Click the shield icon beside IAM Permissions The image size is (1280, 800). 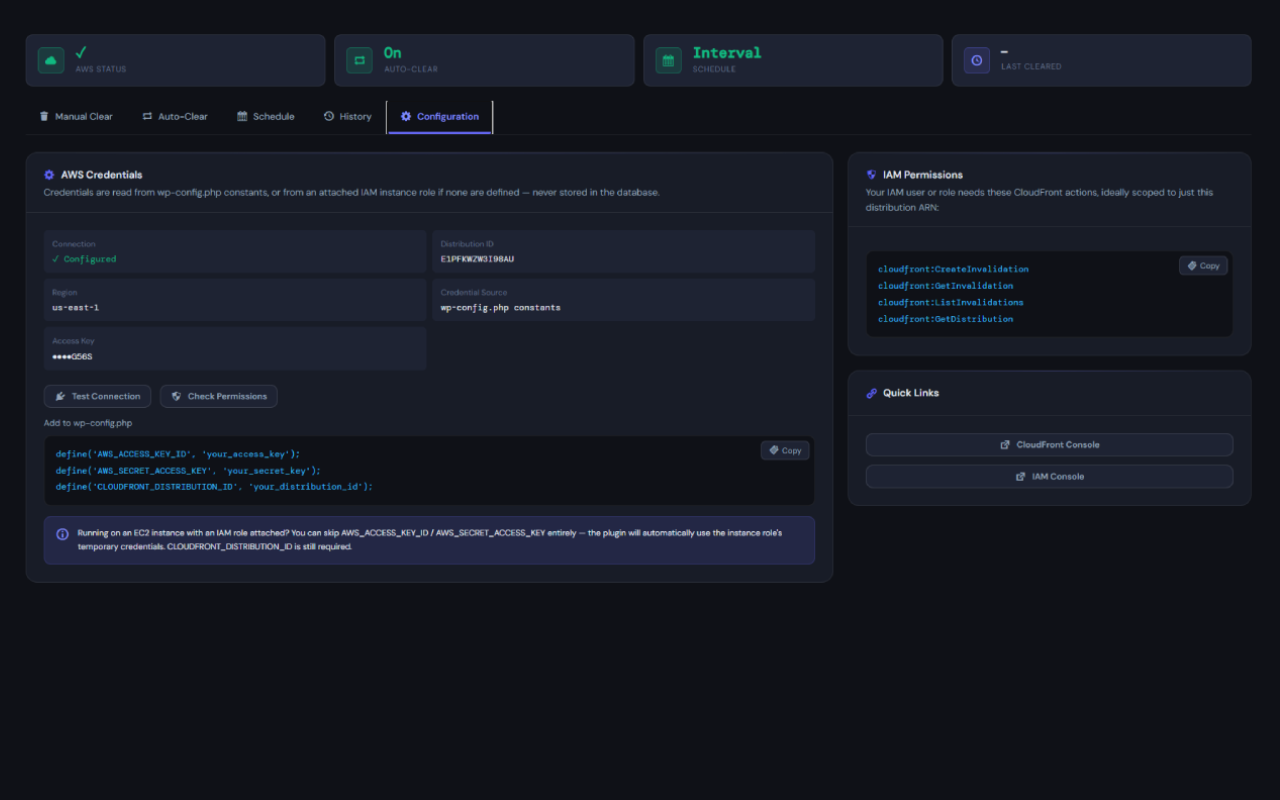point(871,174)
